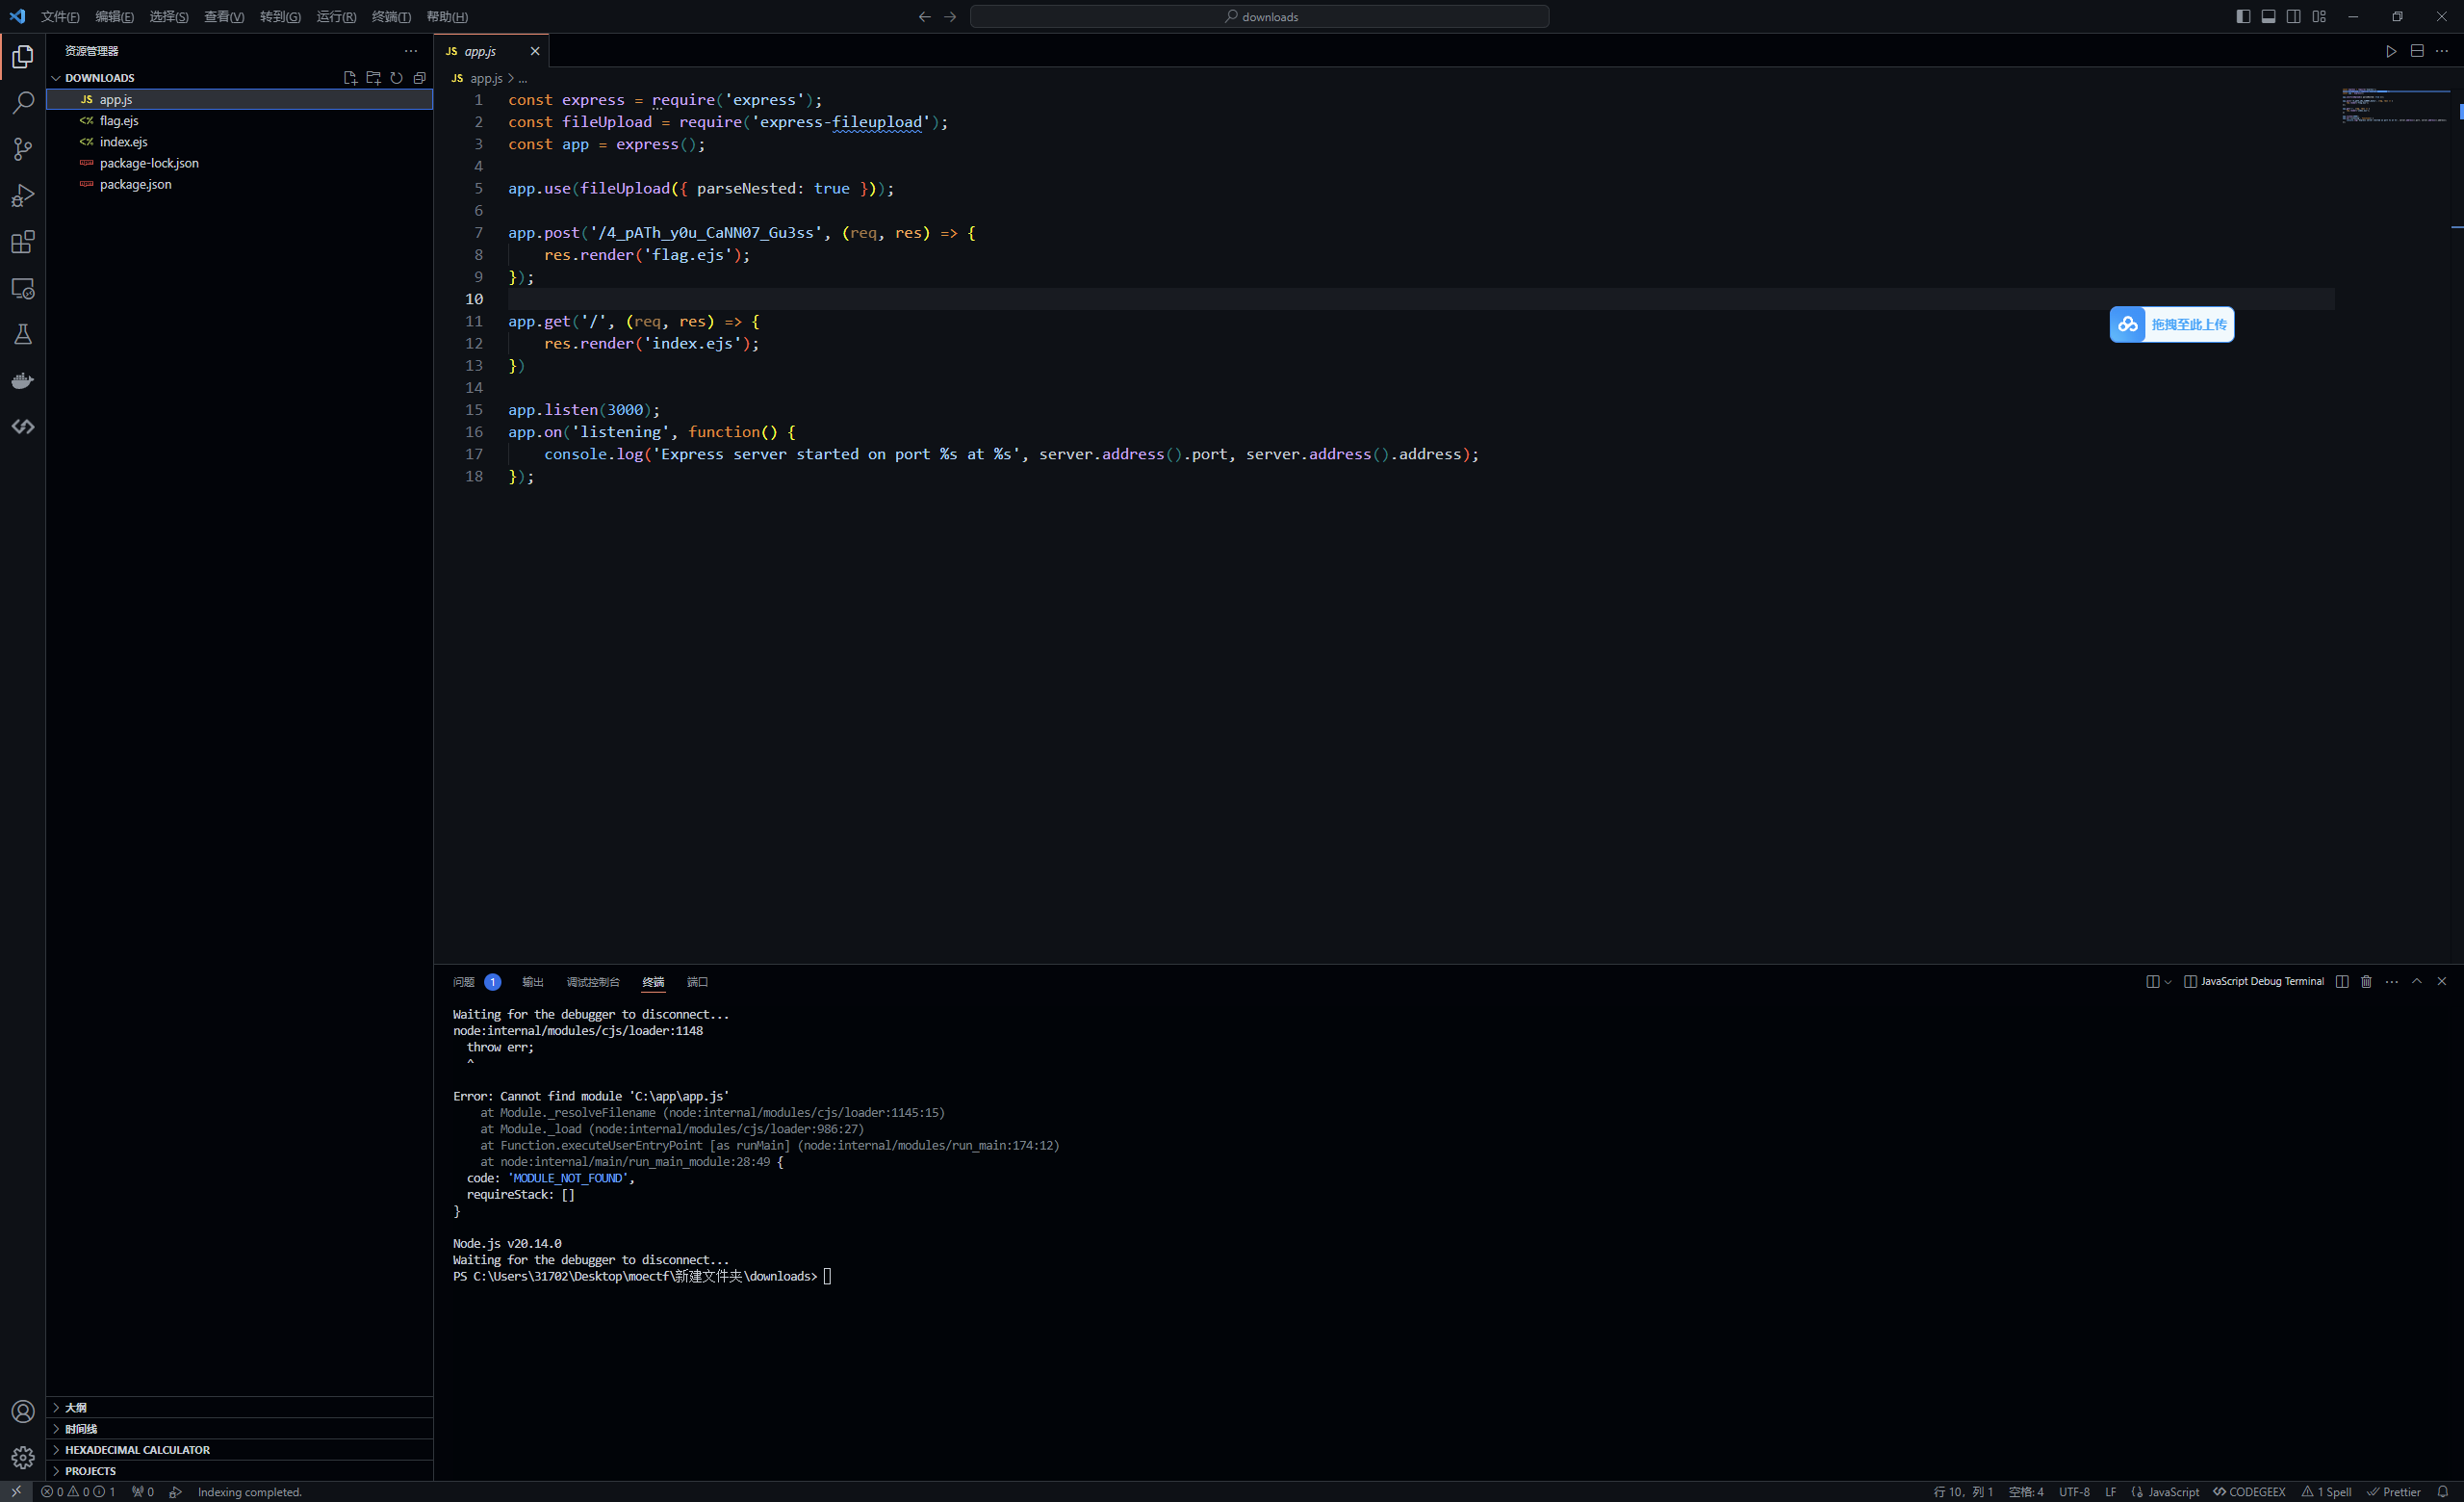Open the Manage settings gear
The height and width of the screenshot is (1502, 2464).
click(23, 1457)
